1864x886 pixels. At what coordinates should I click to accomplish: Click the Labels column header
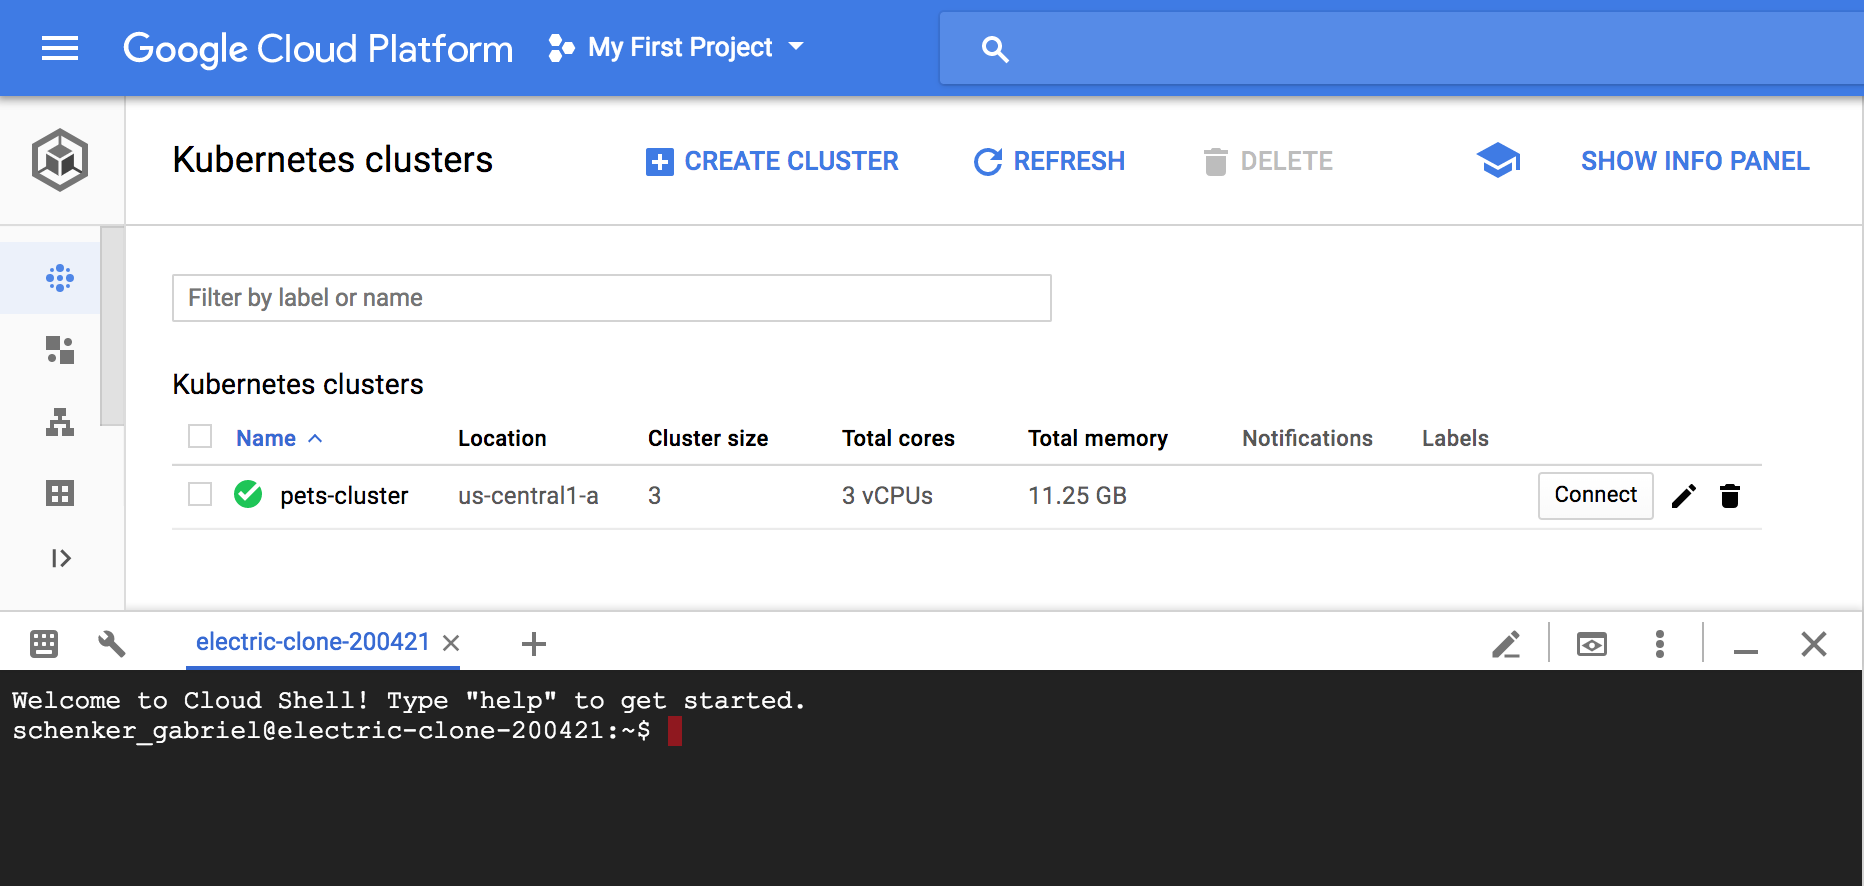[x=1455, y=438]
